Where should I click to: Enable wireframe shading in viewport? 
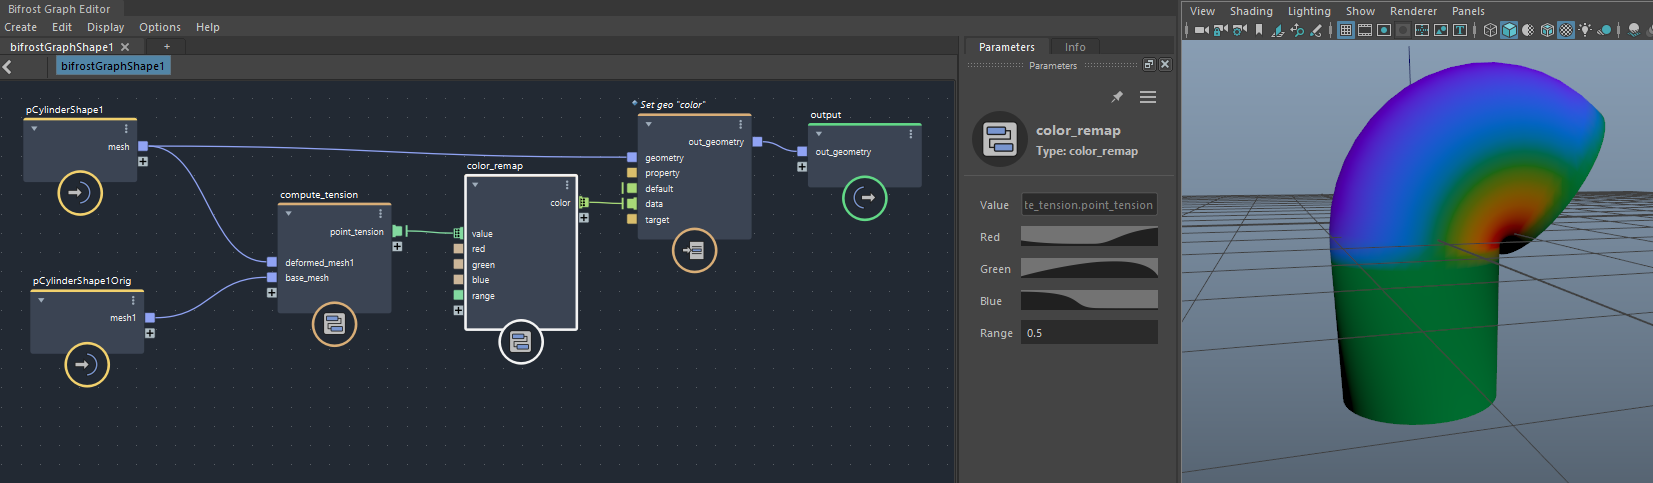[1490, 30]
